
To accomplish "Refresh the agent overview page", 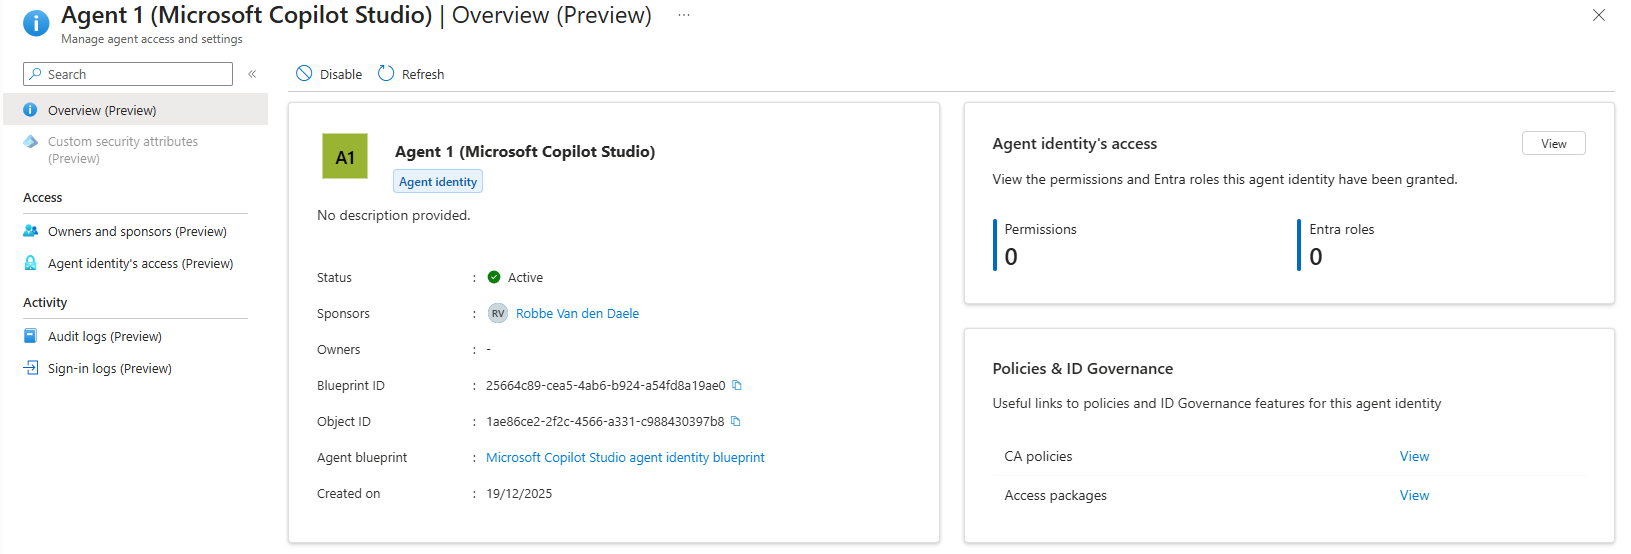I will (411, 74).
